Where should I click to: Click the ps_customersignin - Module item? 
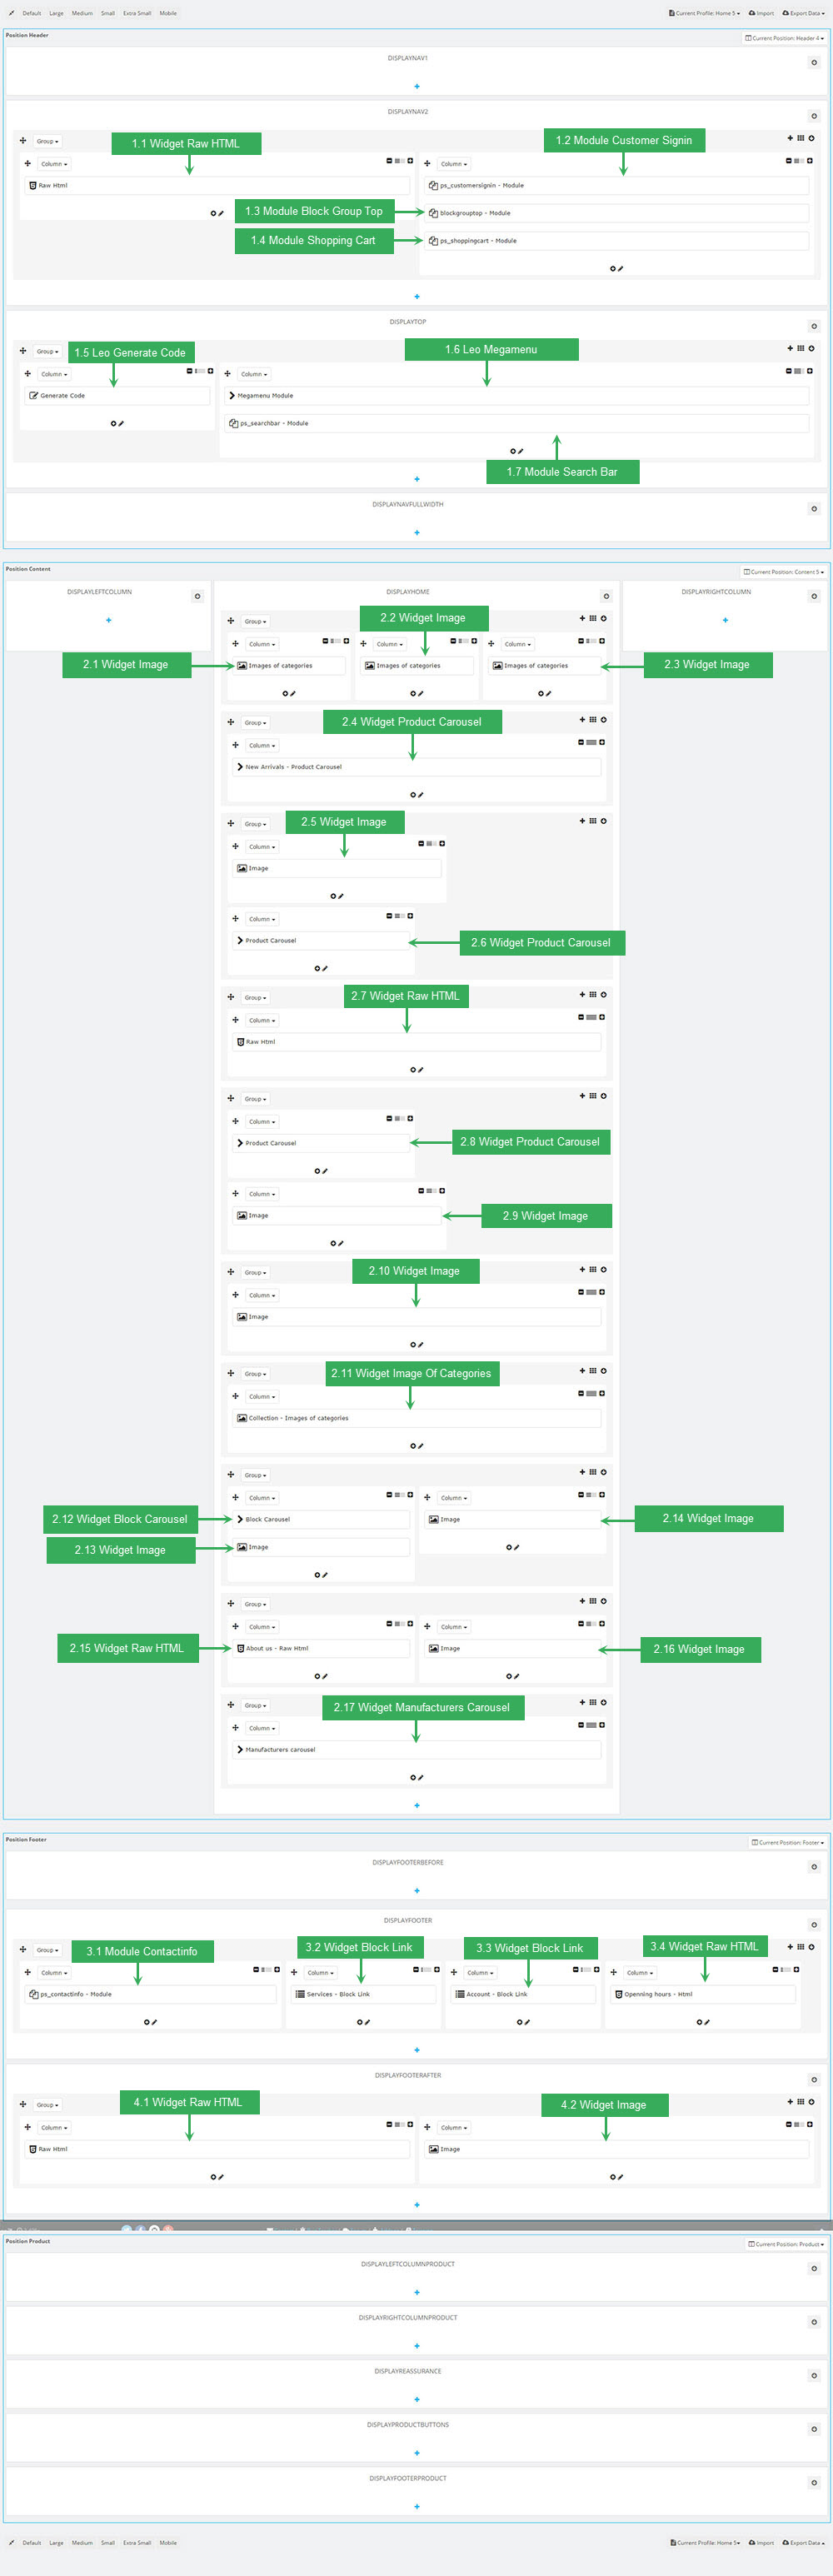pyautogui.click(x=617, y=185)
